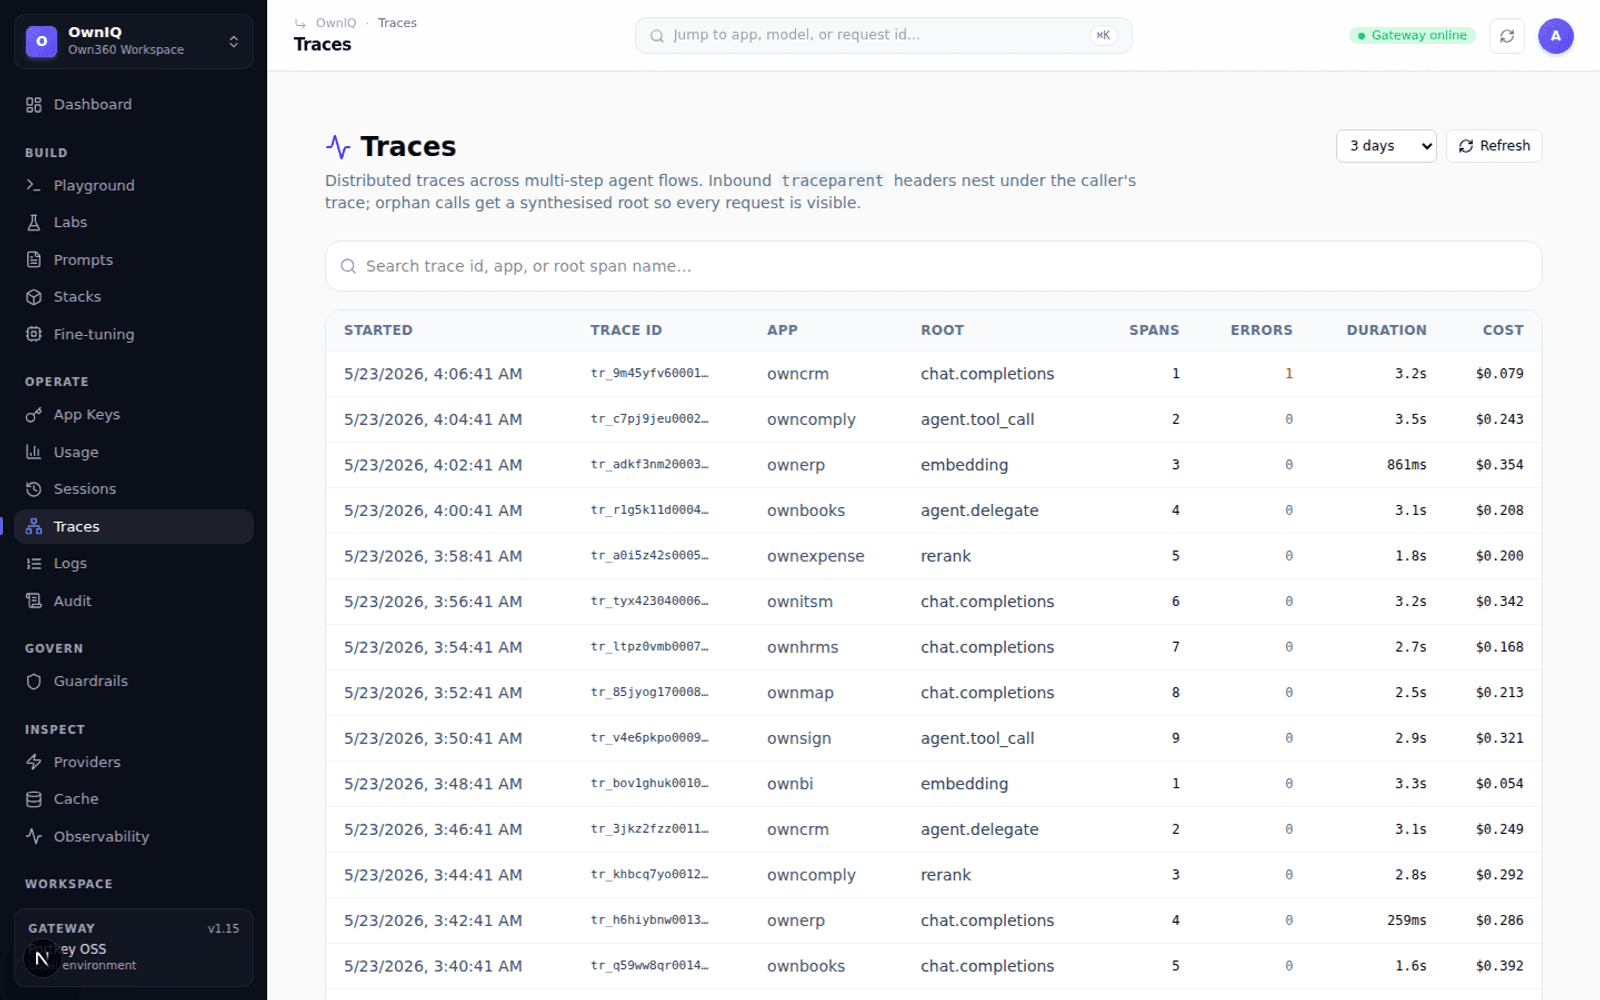Screen dimensions: 1600x1000
Task: Navigate to Guardrails
Action: click(x=134, y=682)
